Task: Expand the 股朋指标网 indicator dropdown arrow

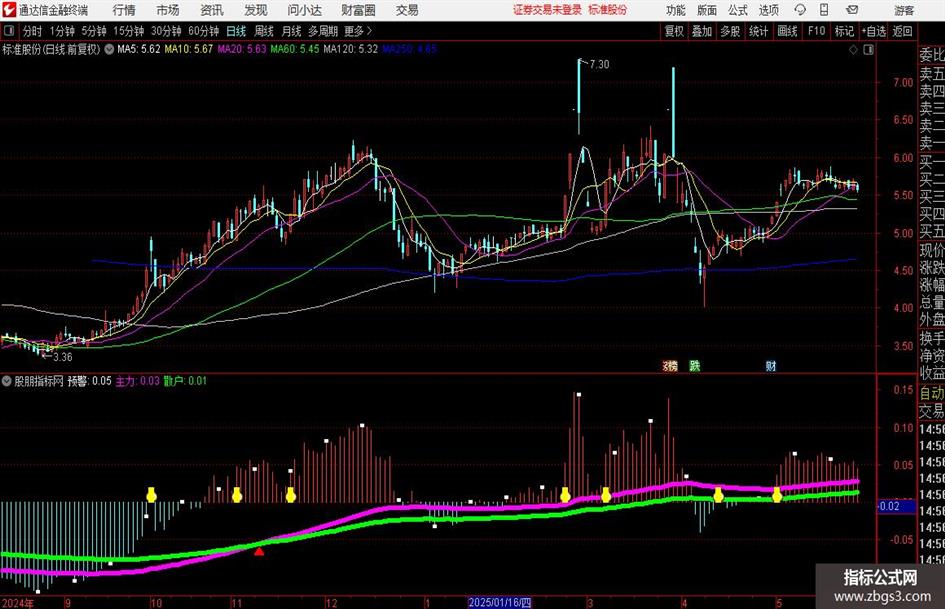Action: point(7,381)
